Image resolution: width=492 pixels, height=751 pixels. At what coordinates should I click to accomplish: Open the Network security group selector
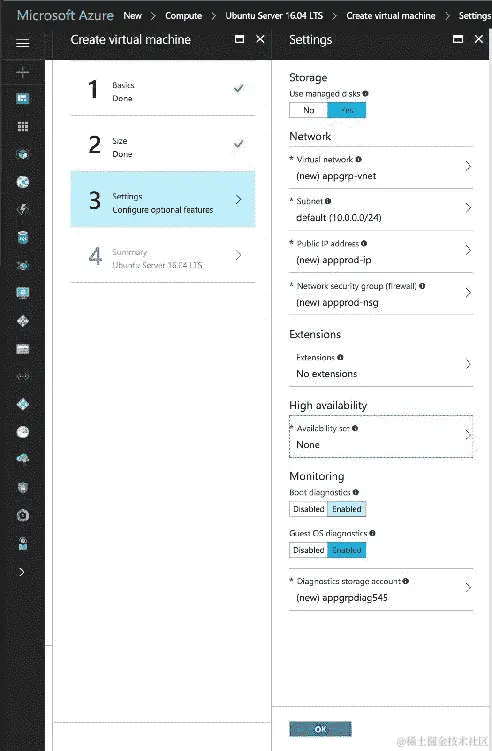coord(381,294)
